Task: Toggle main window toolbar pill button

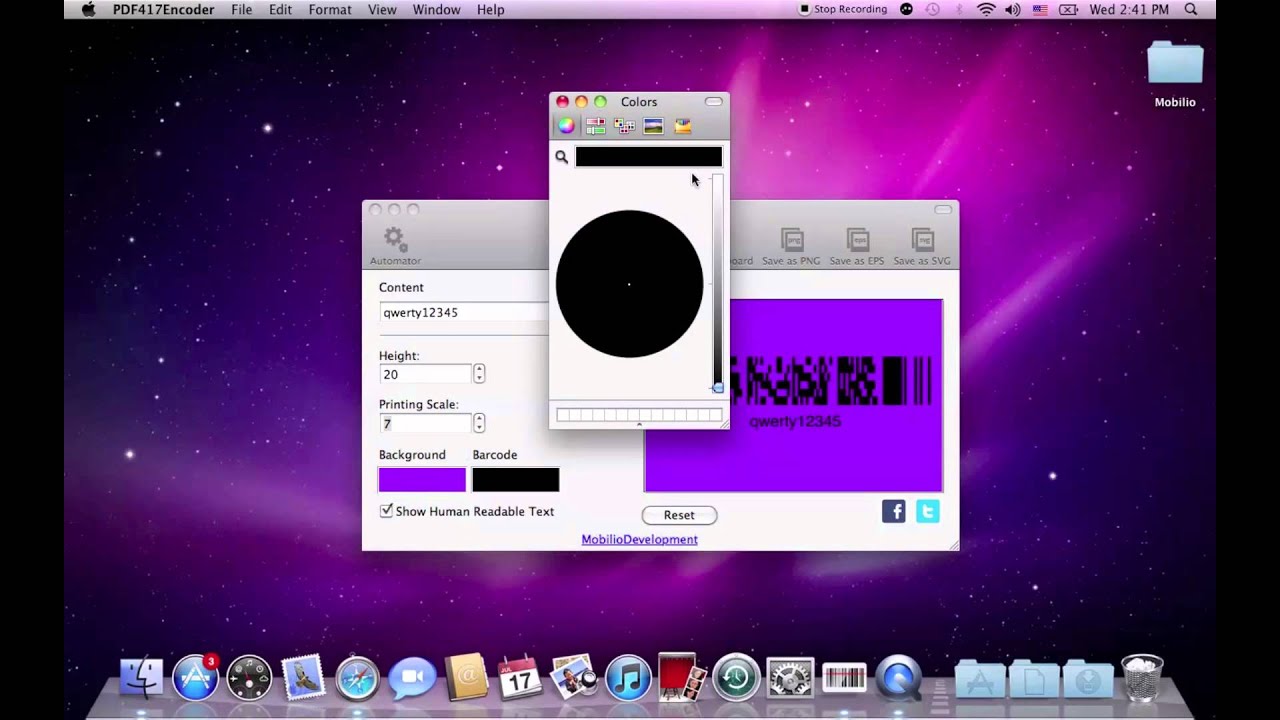Action: point(943,210)
